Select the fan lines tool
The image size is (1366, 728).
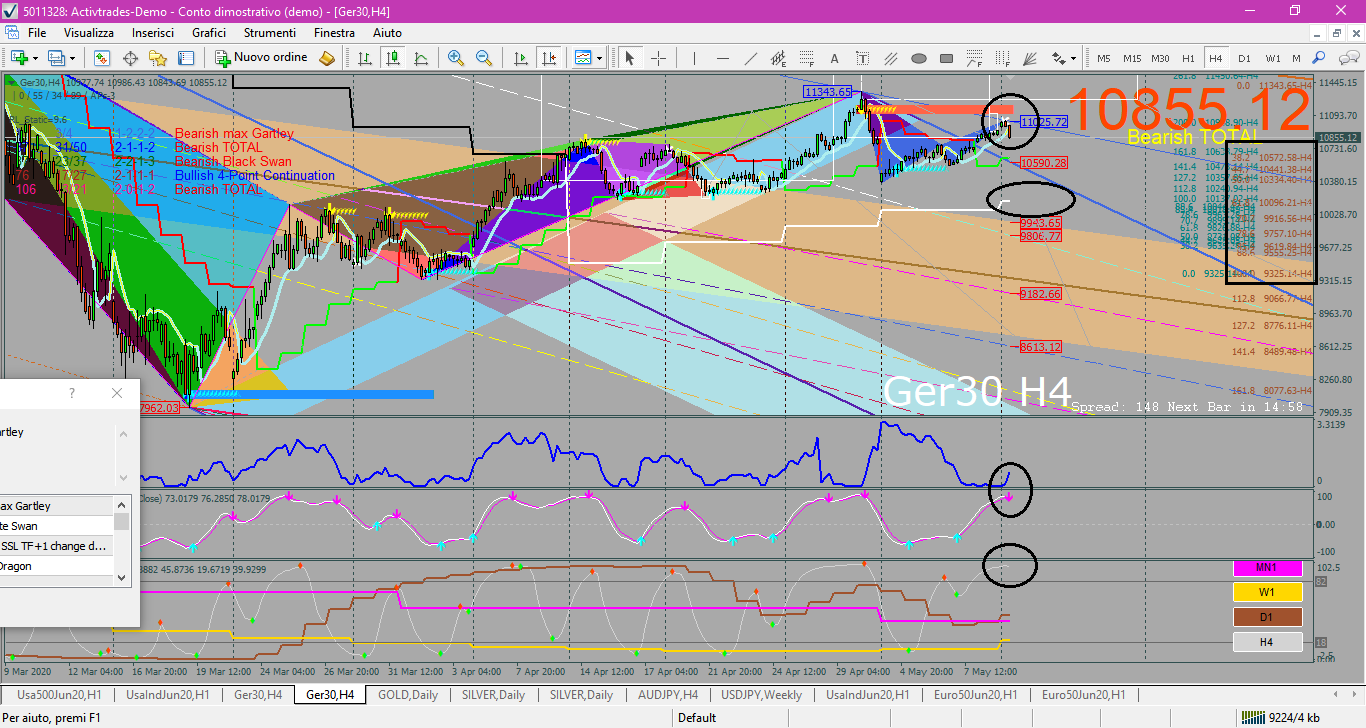1031,58
